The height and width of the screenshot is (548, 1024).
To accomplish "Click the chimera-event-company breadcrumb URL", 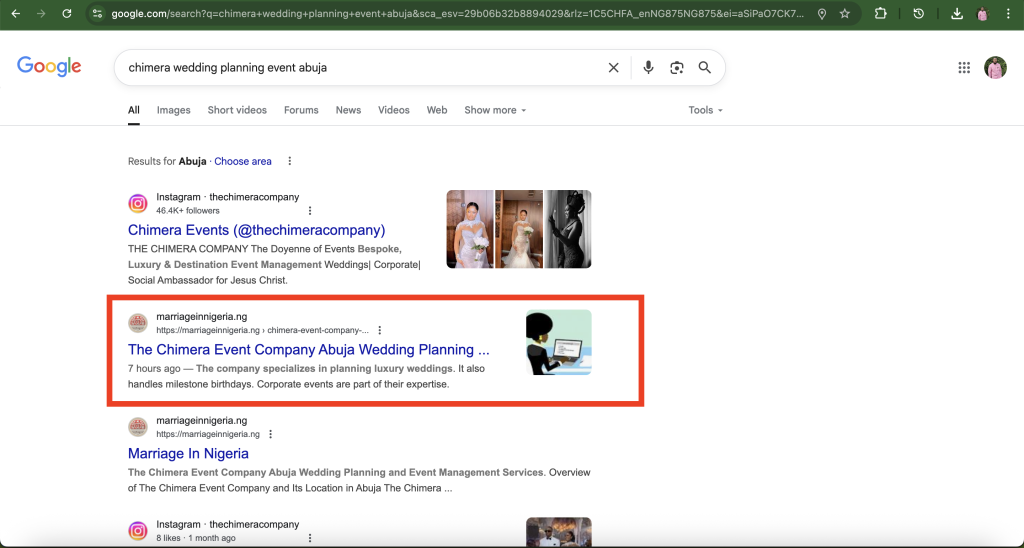I will pyautogui.click(x=262, y=330).
